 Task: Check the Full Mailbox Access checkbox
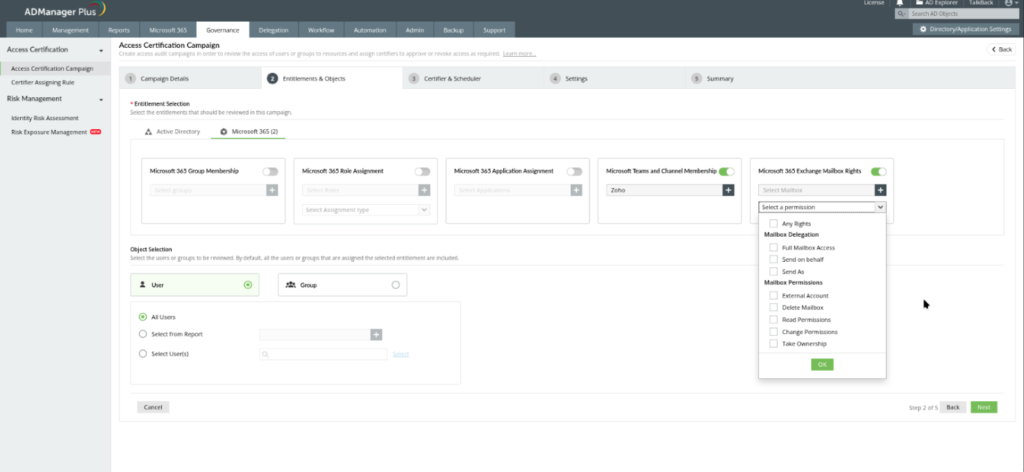[774, 247]
